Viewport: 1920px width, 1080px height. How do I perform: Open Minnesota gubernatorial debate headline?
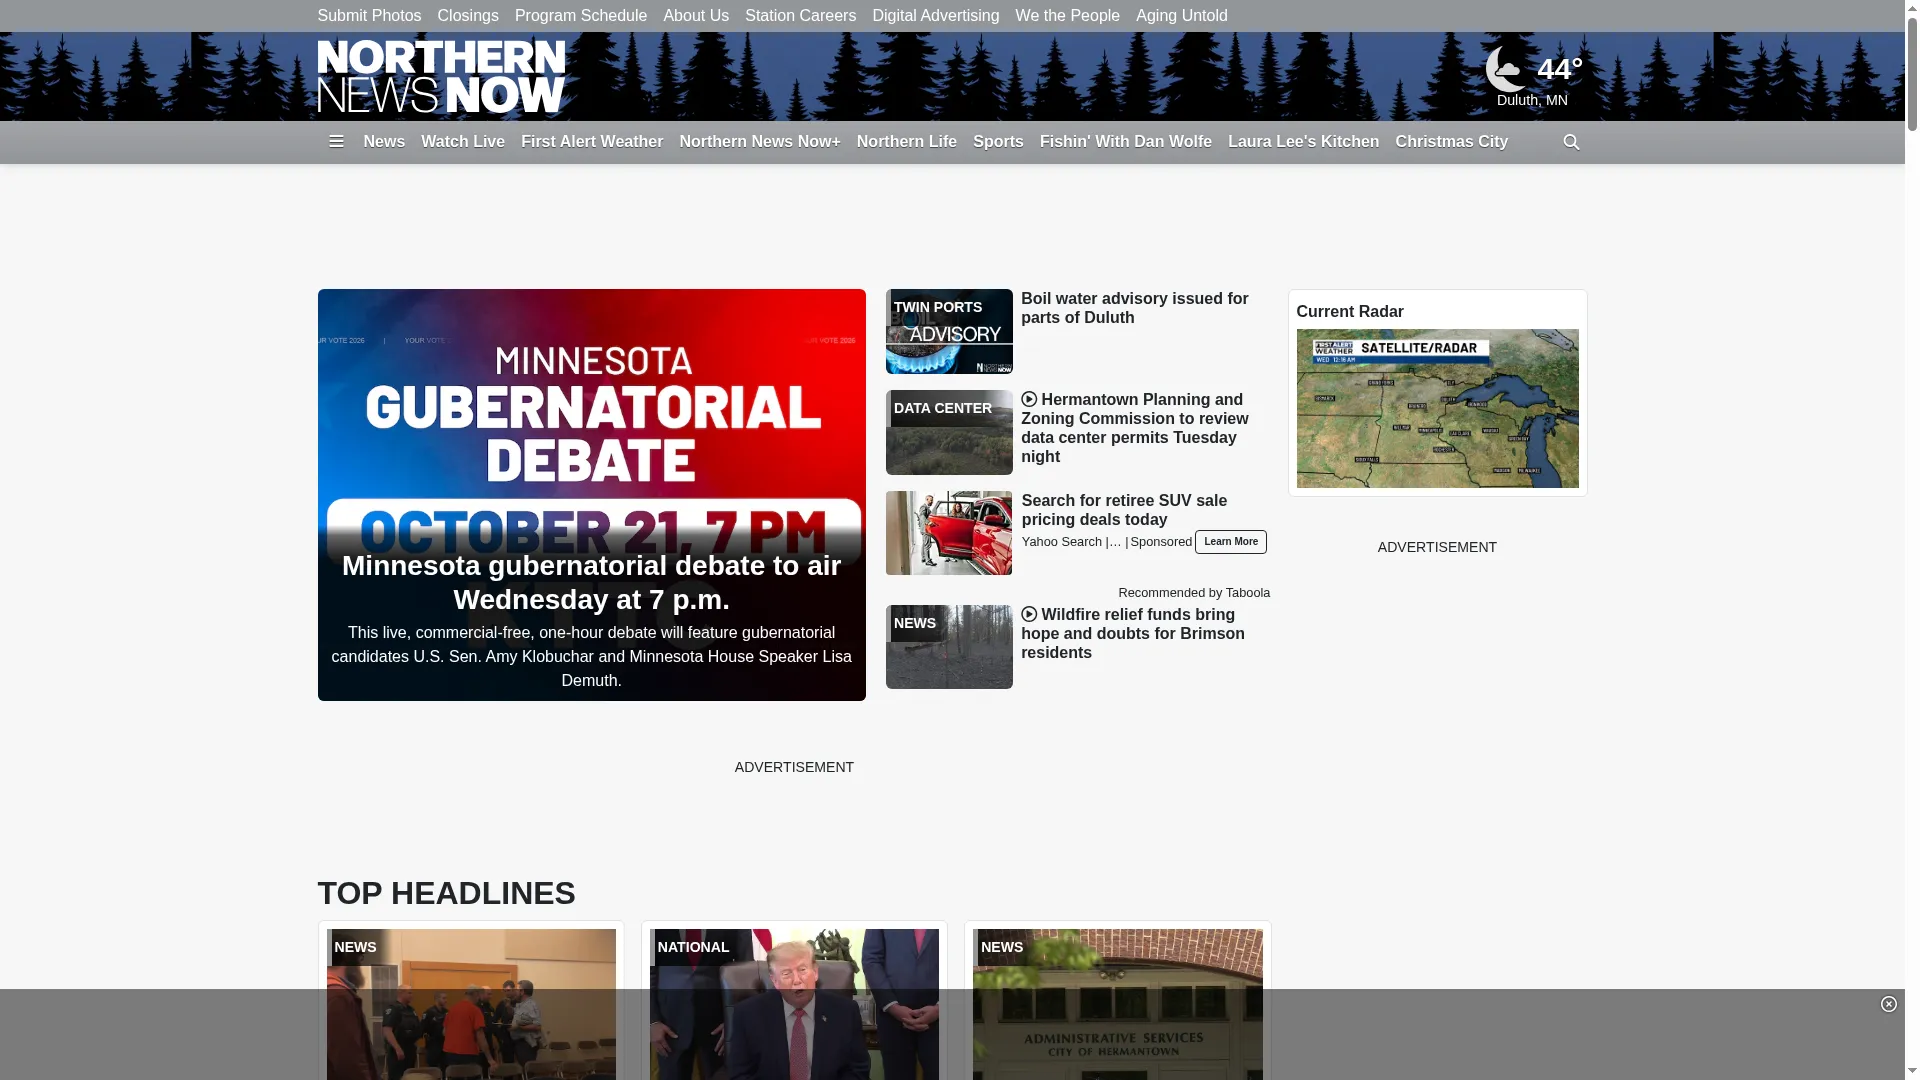pyautogui.click(x=592, y=582)
